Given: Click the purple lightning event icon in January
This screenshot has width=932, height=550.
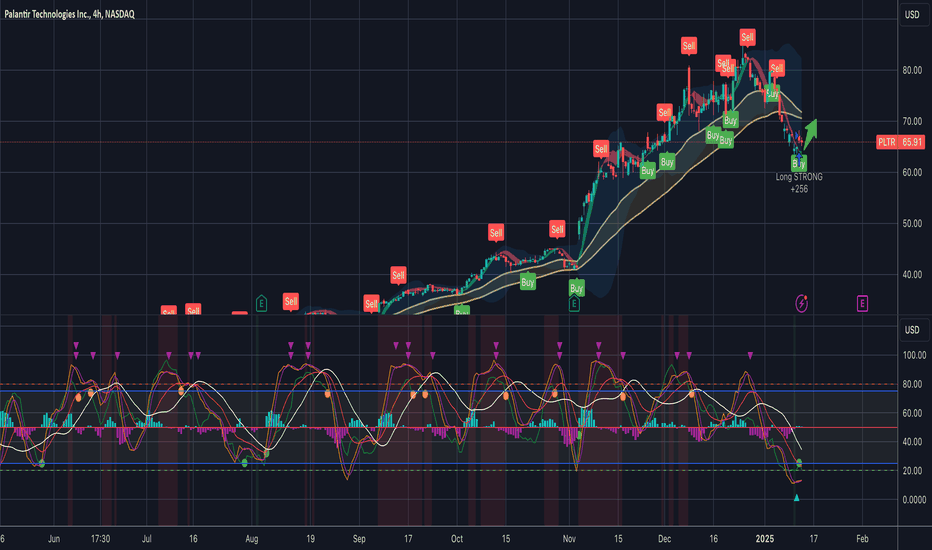Looking at the screenshot, I should [801, 304].
